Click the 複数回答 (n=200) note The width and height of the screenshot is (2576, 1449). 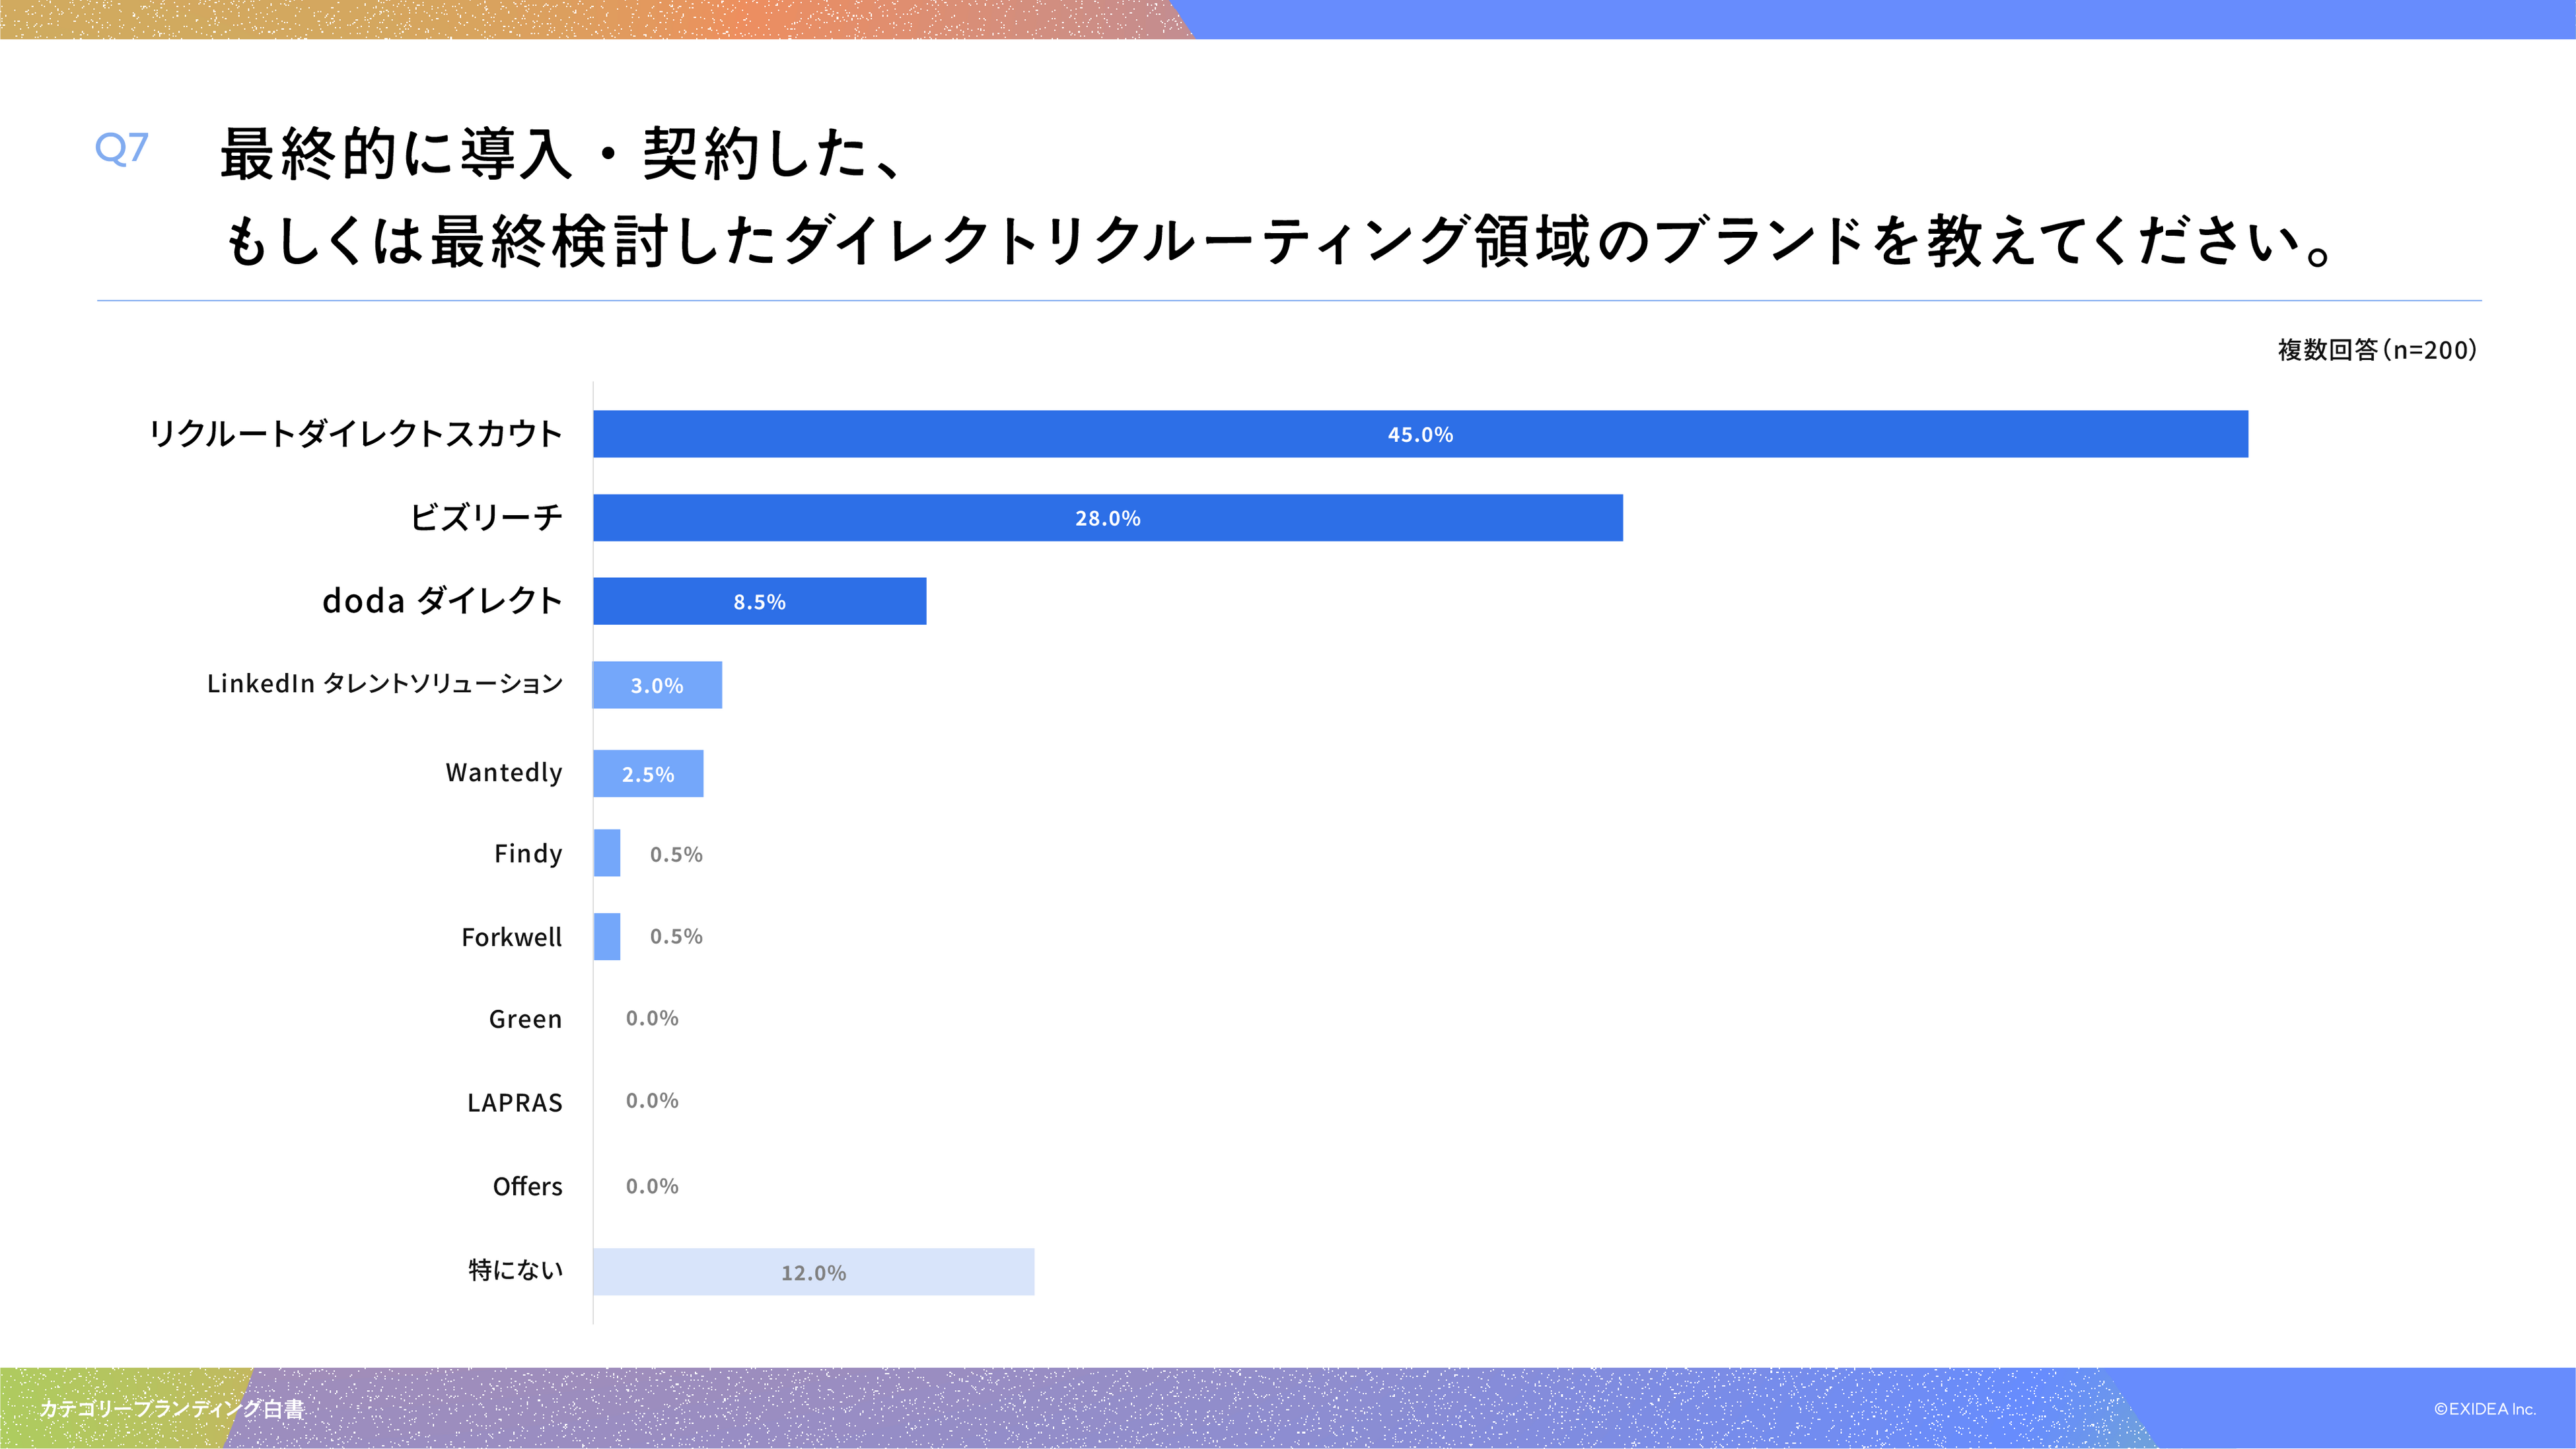click(x=2377, y=350)
